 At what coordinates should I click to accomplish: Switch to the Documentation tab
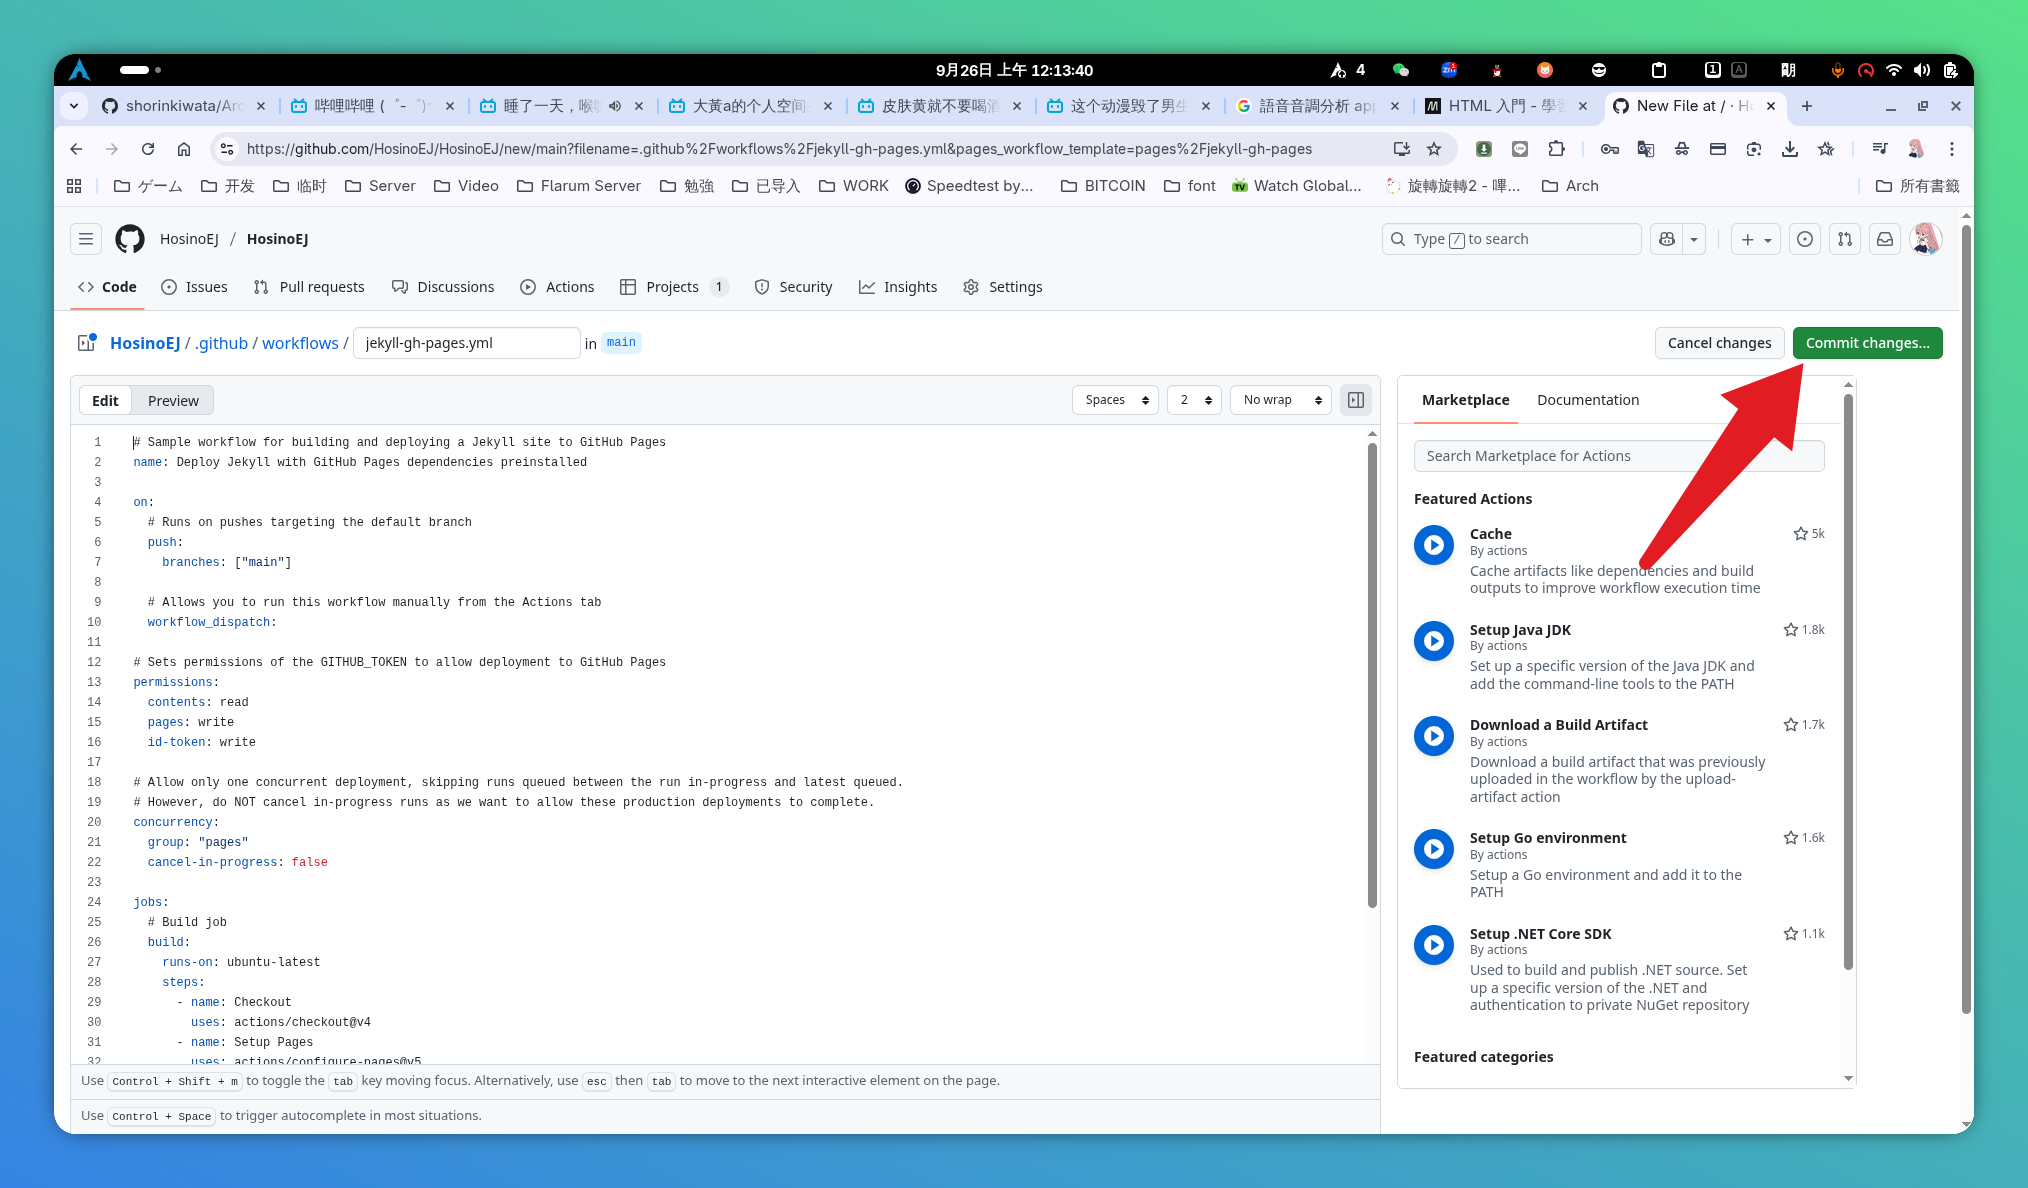1588,400
